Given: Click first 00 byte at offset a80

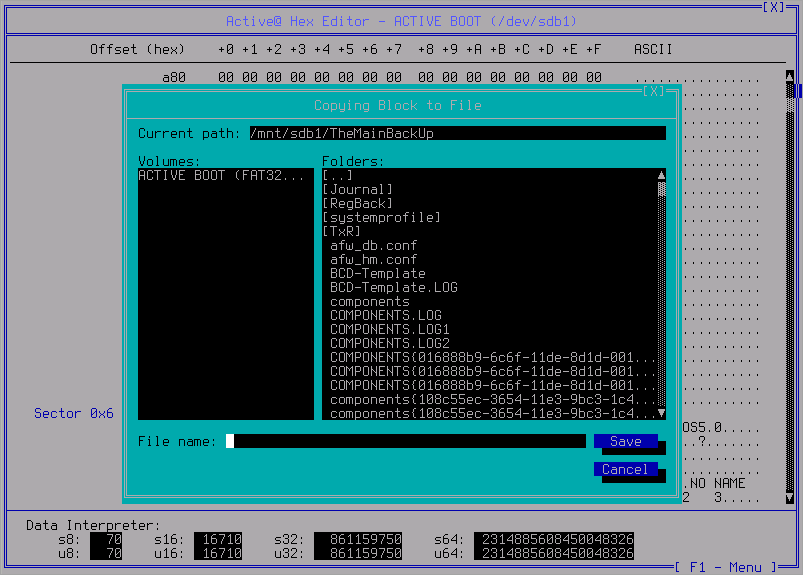Looking at the screenshot, I should click(x=225, y=77).
